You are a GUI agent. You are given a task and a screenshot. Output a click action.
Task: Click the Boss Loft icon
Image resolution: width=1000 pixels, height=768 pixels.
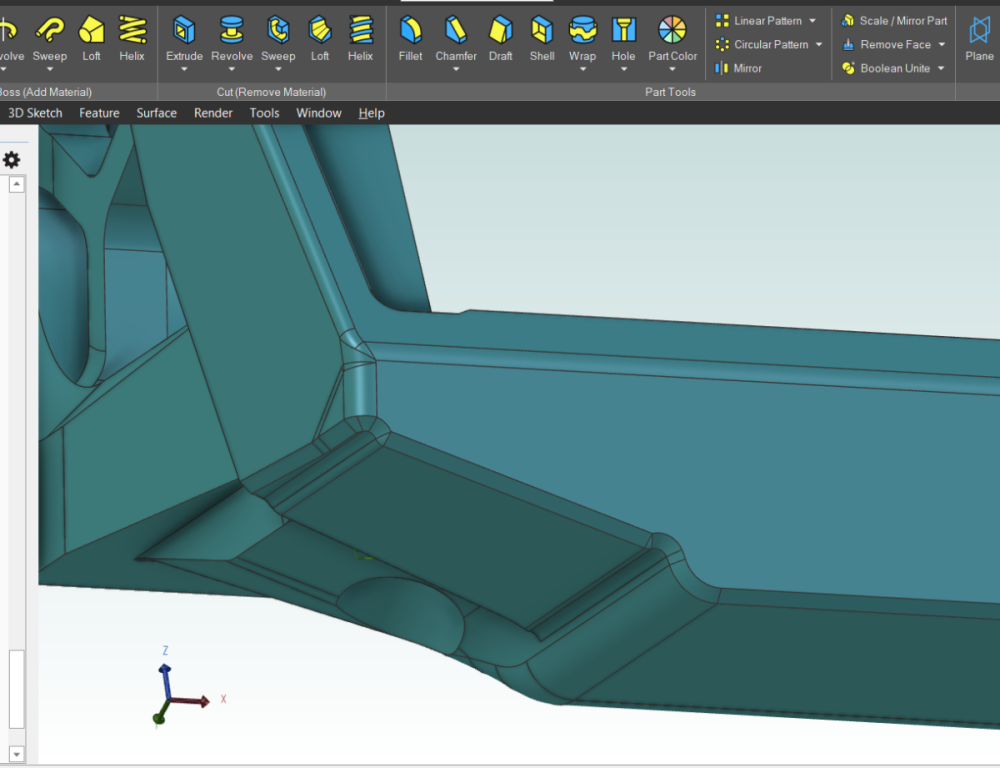pos(91,30)
